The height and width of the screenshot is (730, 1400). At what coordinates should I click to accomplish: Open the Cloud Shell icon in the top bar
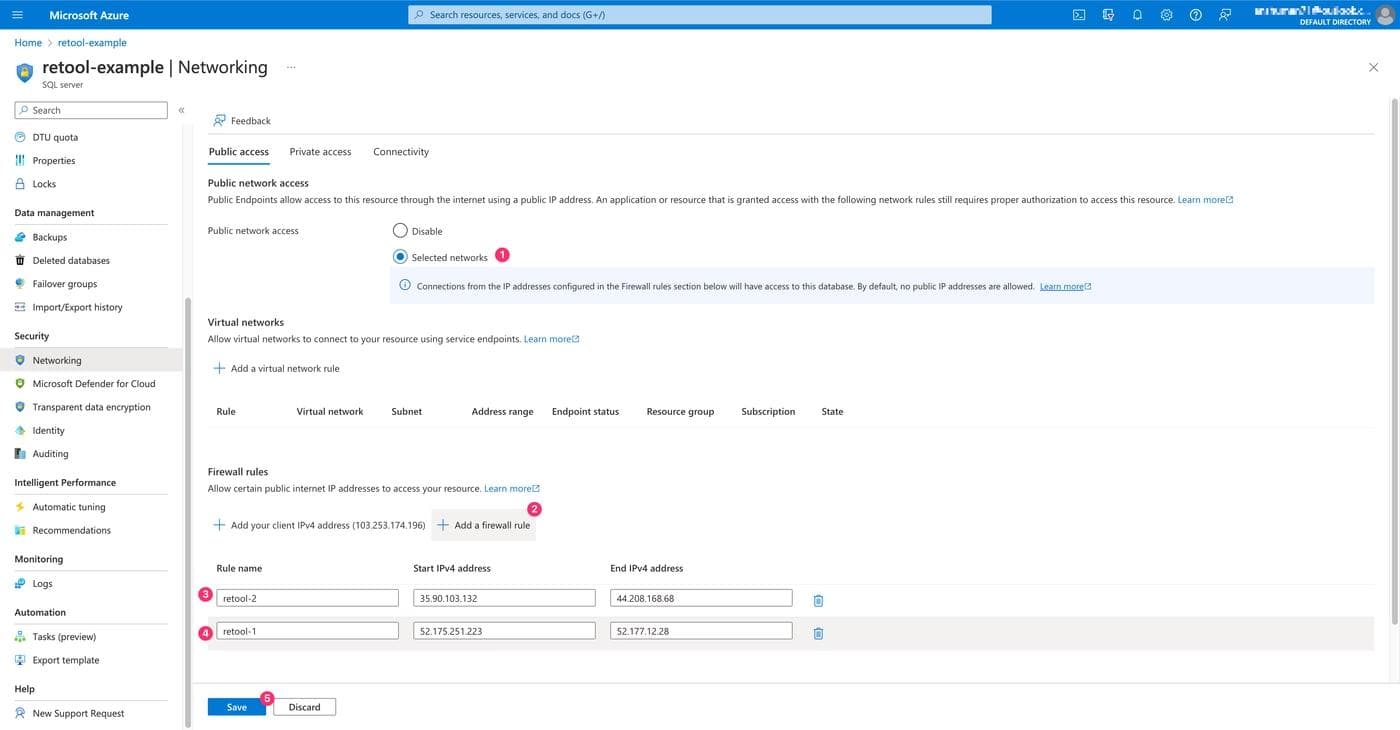point(1079,15)
